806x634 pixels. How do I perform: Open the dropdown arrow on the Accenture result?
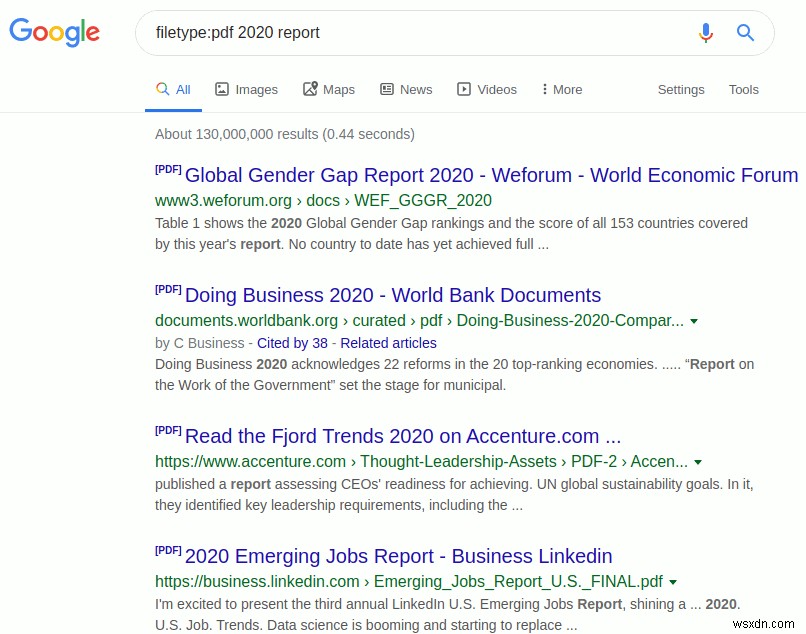tap(696, 461)
